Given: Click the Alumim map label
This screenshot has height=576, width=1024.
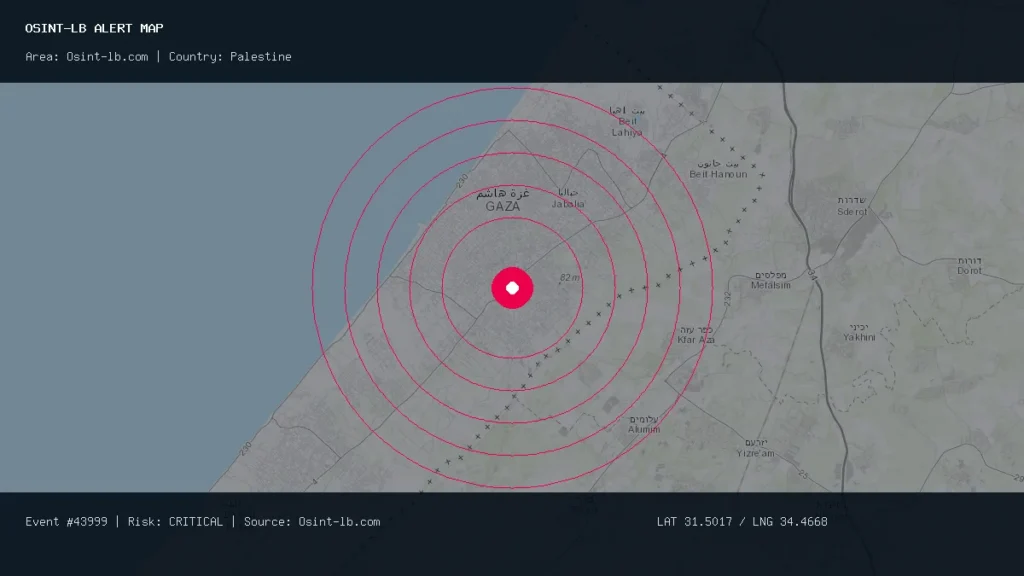Looking at the screenshot, I should tap(644, 424).
